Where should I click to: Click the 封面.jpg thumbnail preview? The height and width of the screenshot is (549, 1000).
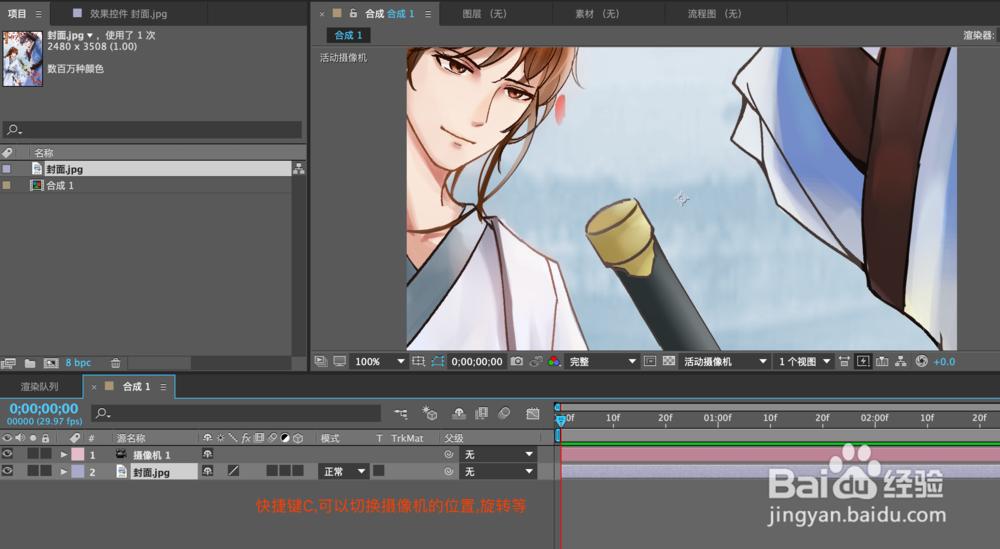click(x=22, y=59)
